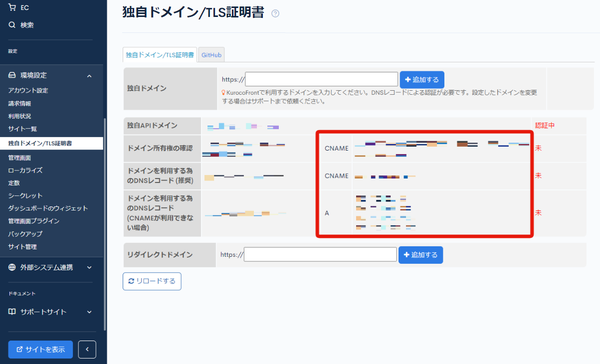Switch to the GitHub tab

pos(212,55)
